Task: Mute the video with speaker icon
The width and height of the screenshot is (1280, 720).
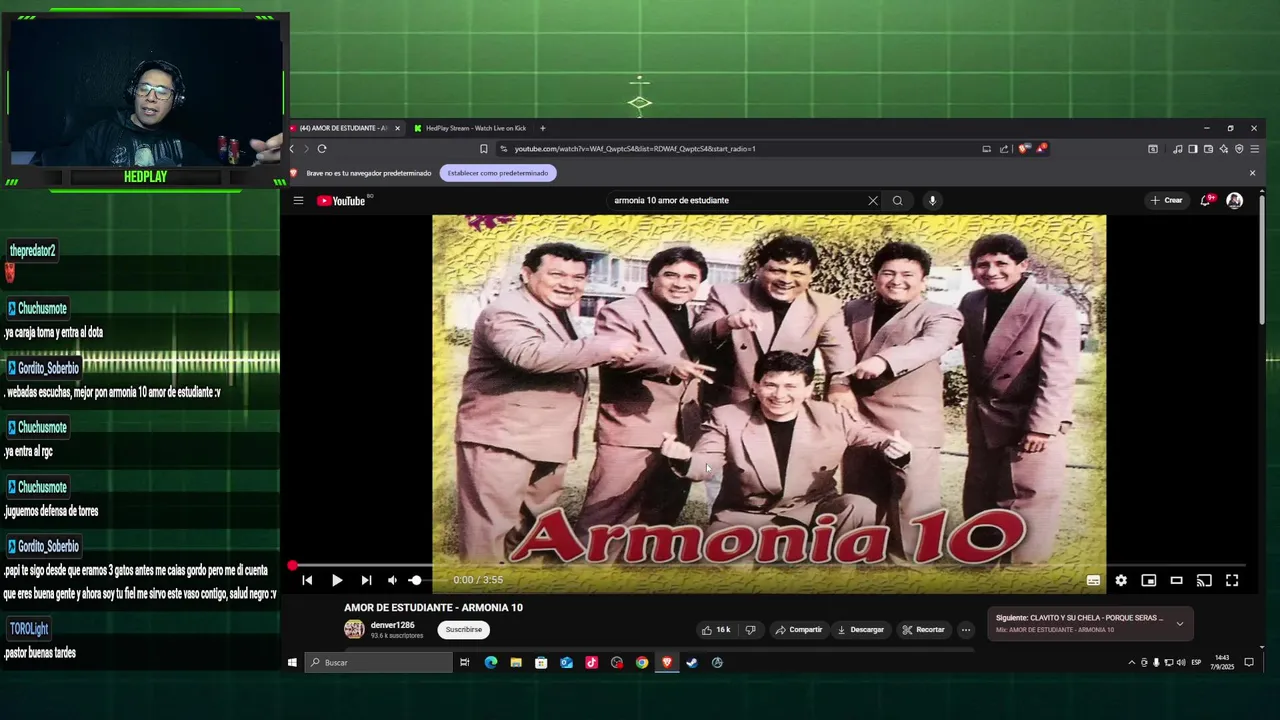Action: click(392, 580)
